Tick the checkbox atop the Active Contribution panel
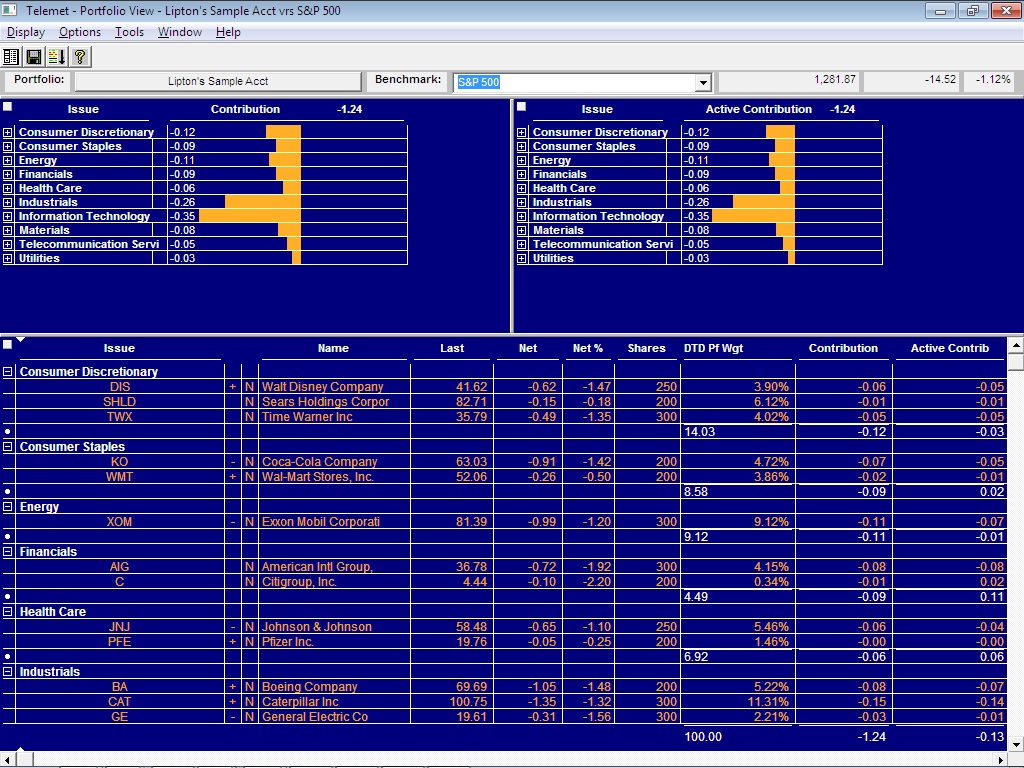The image size is (1024, 768). (521, 106)
